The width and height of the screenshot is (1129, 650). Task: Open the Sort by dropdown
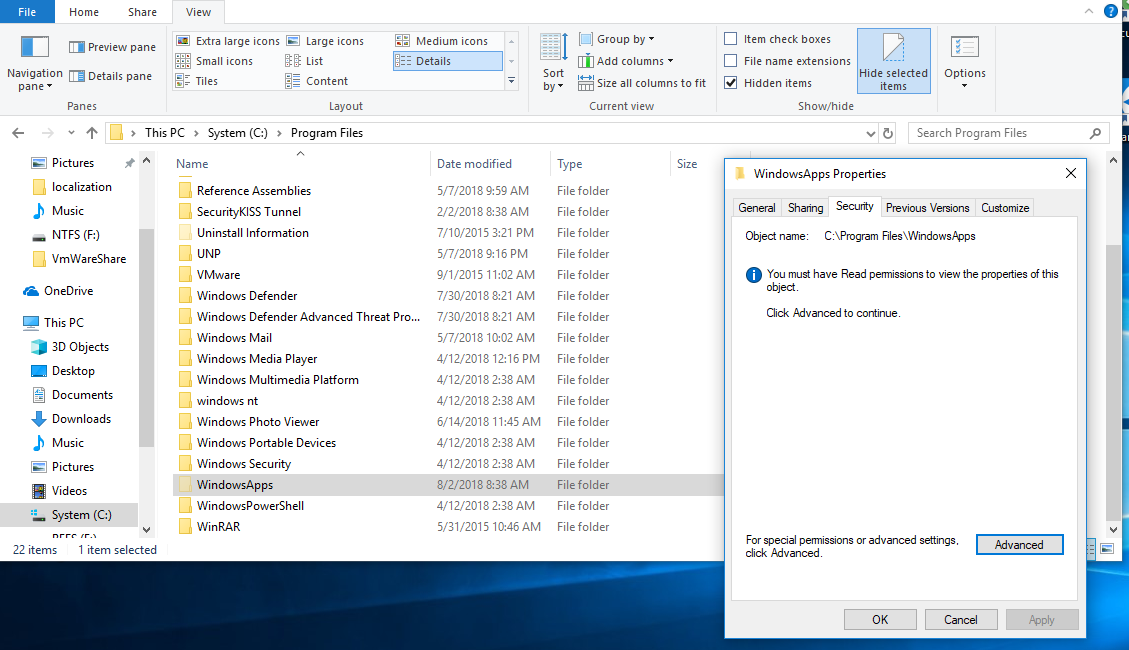tap(552, 60)
